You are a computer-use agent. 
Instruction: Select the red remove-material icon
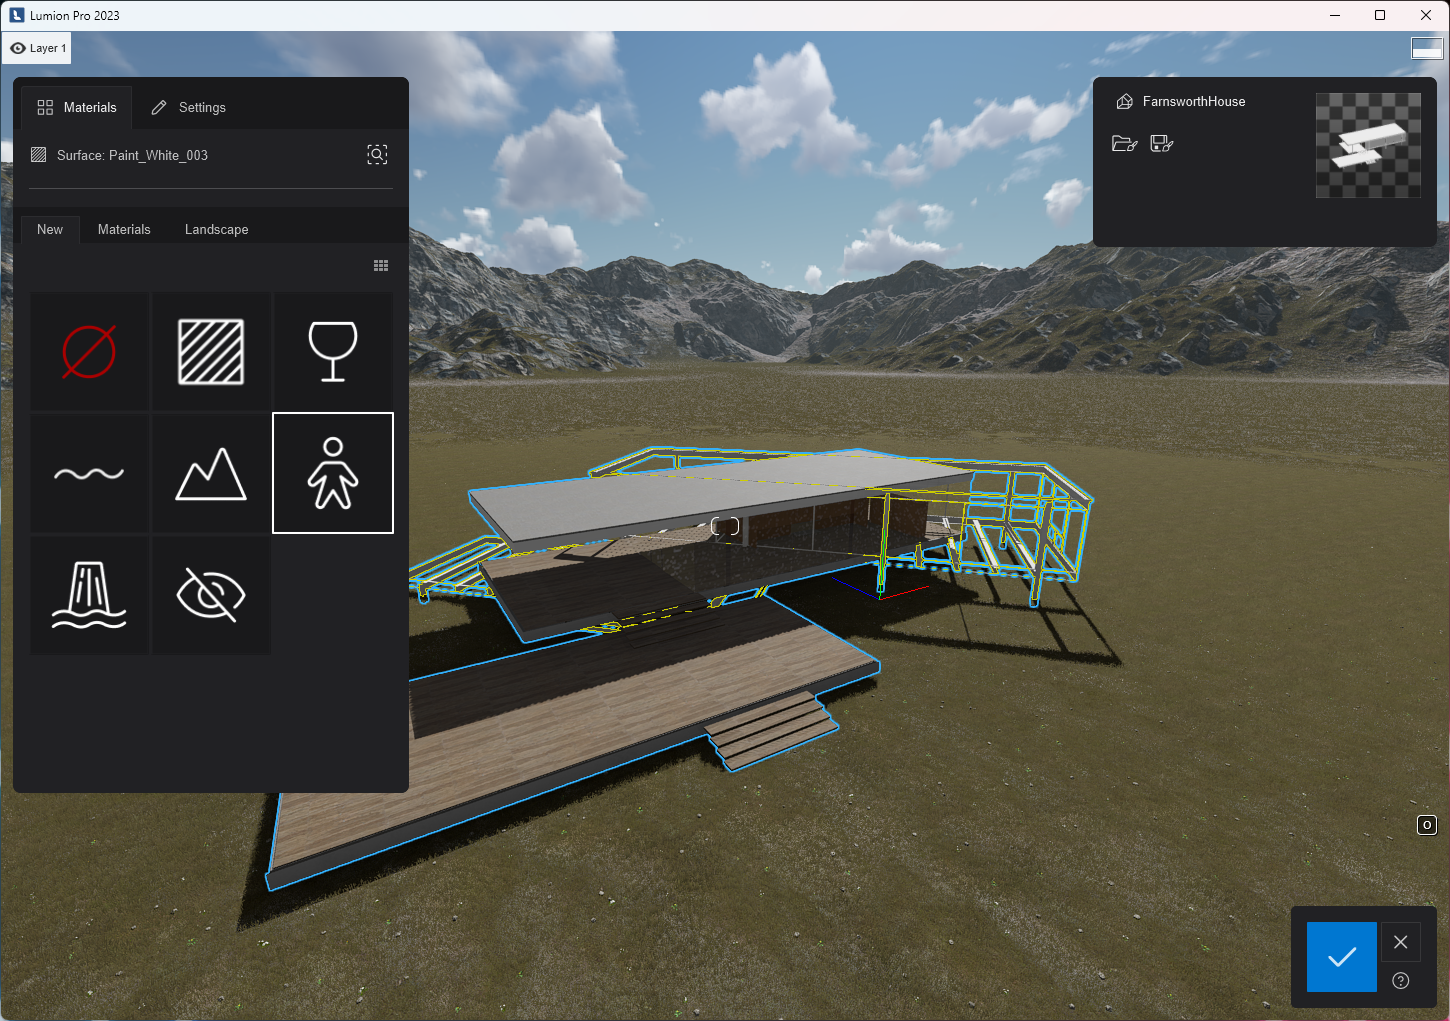coord(89,350)
